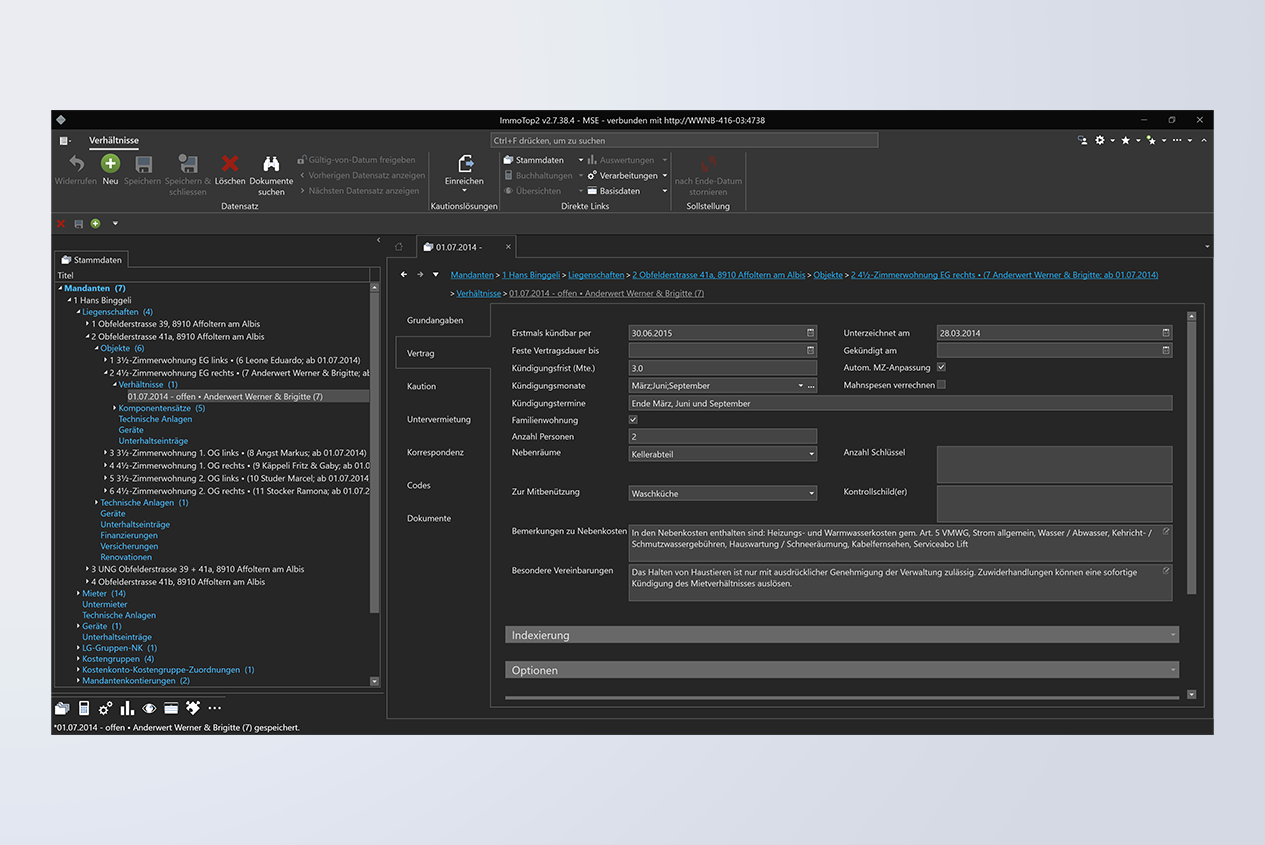
Task: Collapse the Verhältnisse (1) tree branch
Action: tap(116, 384)
